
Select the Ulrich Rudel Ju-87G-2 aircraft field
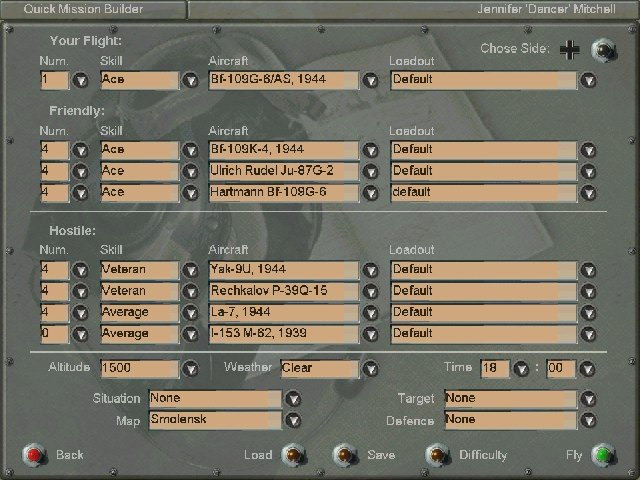click(x=284, y=171)
